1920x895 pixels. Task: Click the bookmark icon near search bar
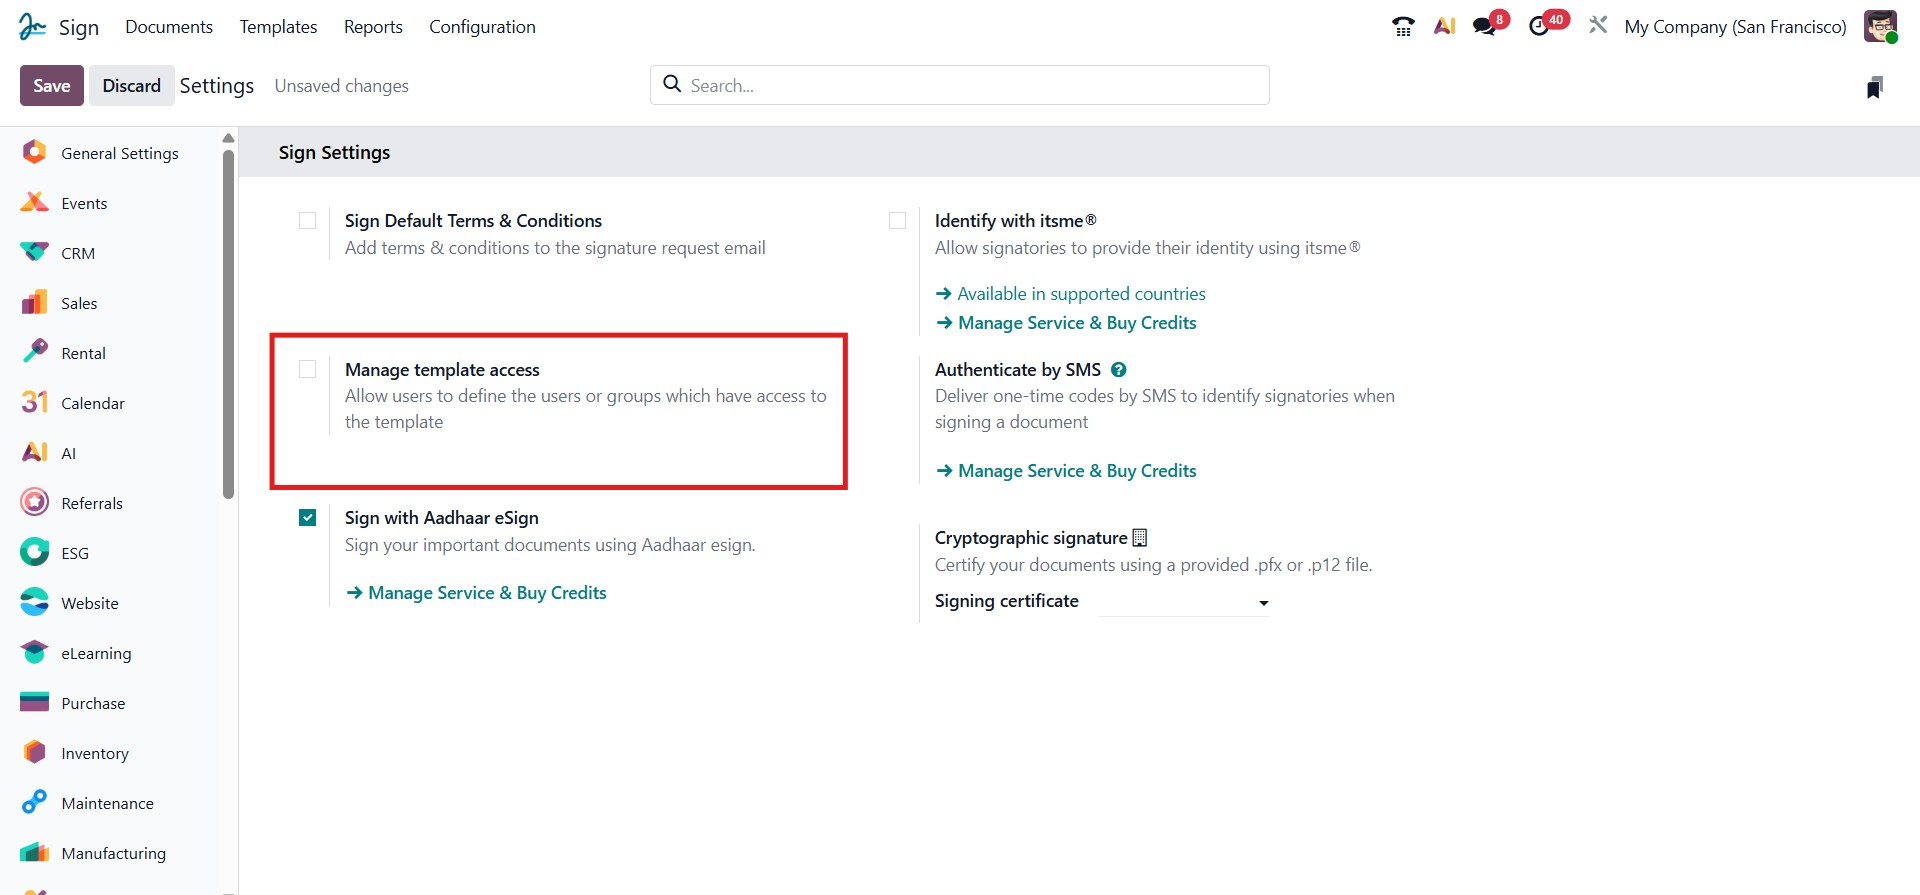pyautogui.click(x=1874, y=88)
